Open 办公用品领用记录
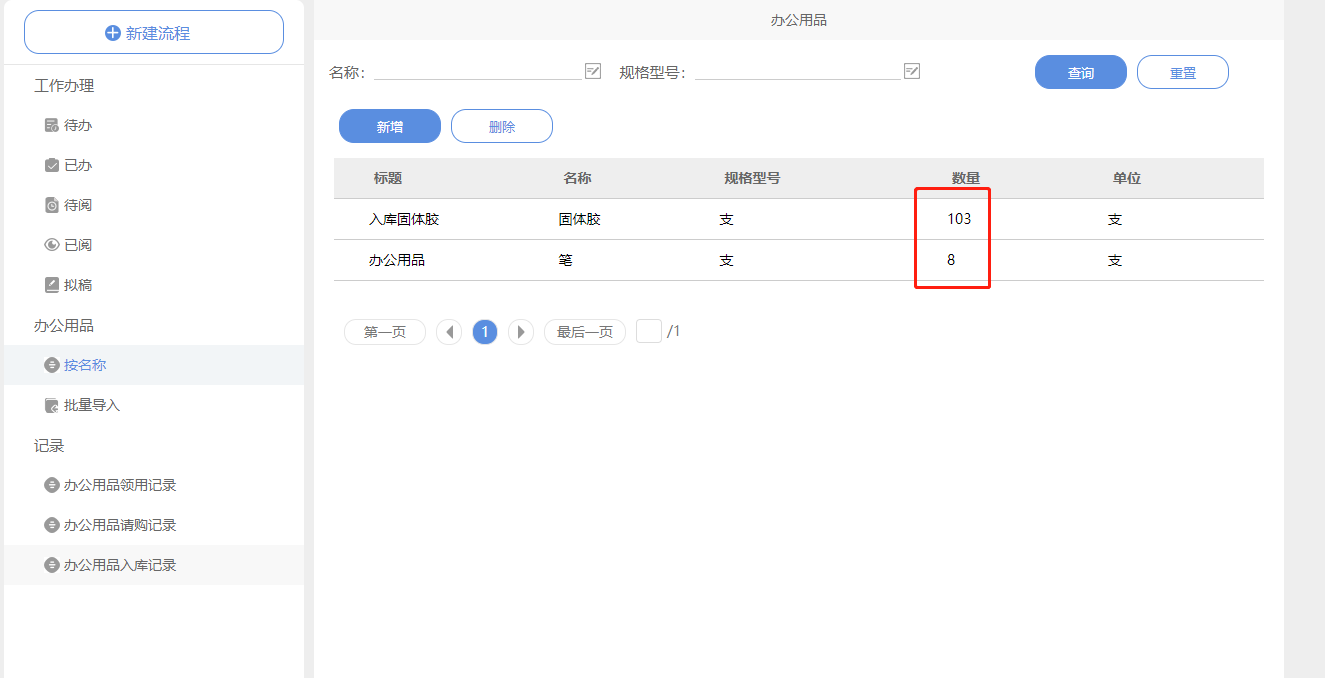Image resolution: width=1325 pixels, height=678 pixels. coord(154,485)
